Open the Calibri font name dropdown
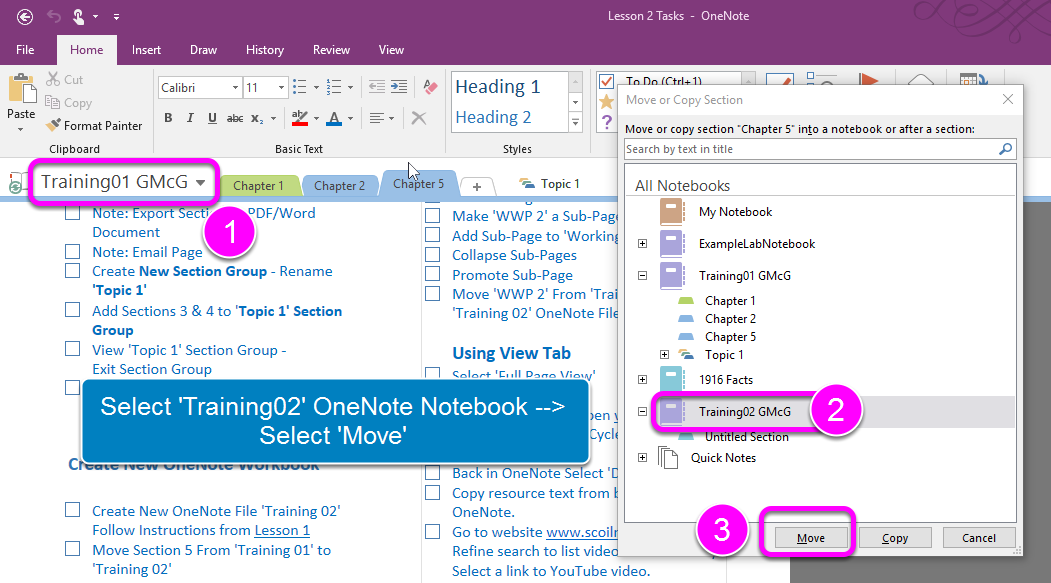Screen dimensions: 1051x583 pos(235,88)
